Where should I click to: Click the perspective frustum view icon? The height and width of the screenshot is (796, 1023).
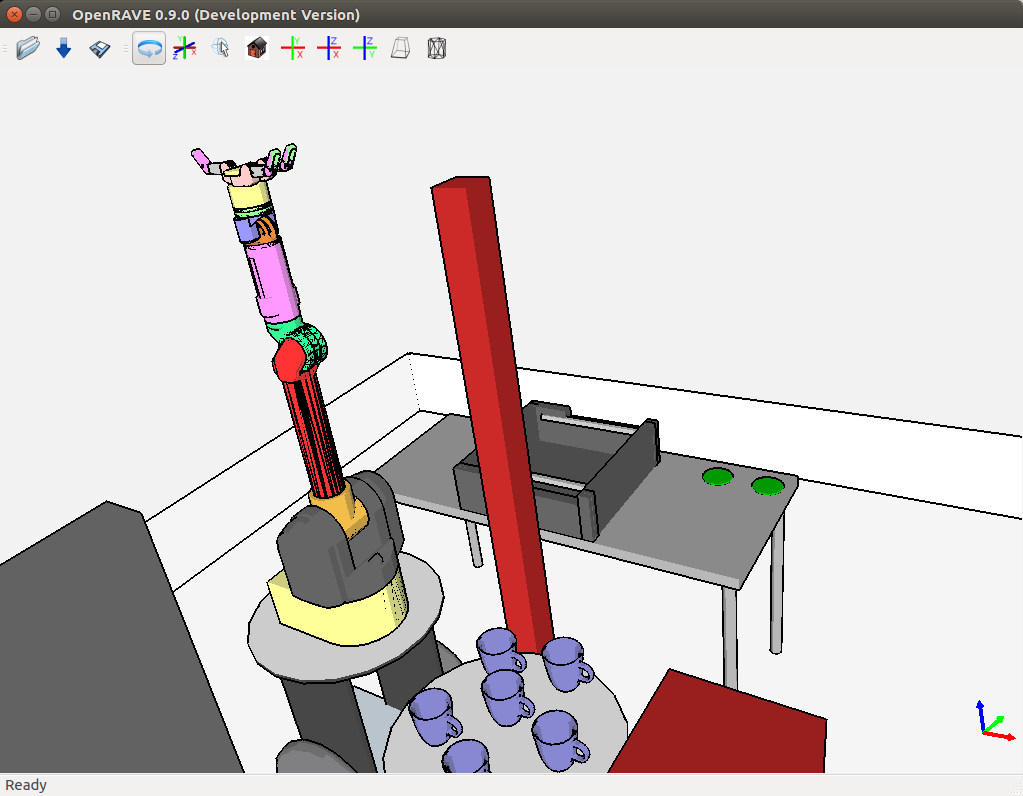point(400,48)
